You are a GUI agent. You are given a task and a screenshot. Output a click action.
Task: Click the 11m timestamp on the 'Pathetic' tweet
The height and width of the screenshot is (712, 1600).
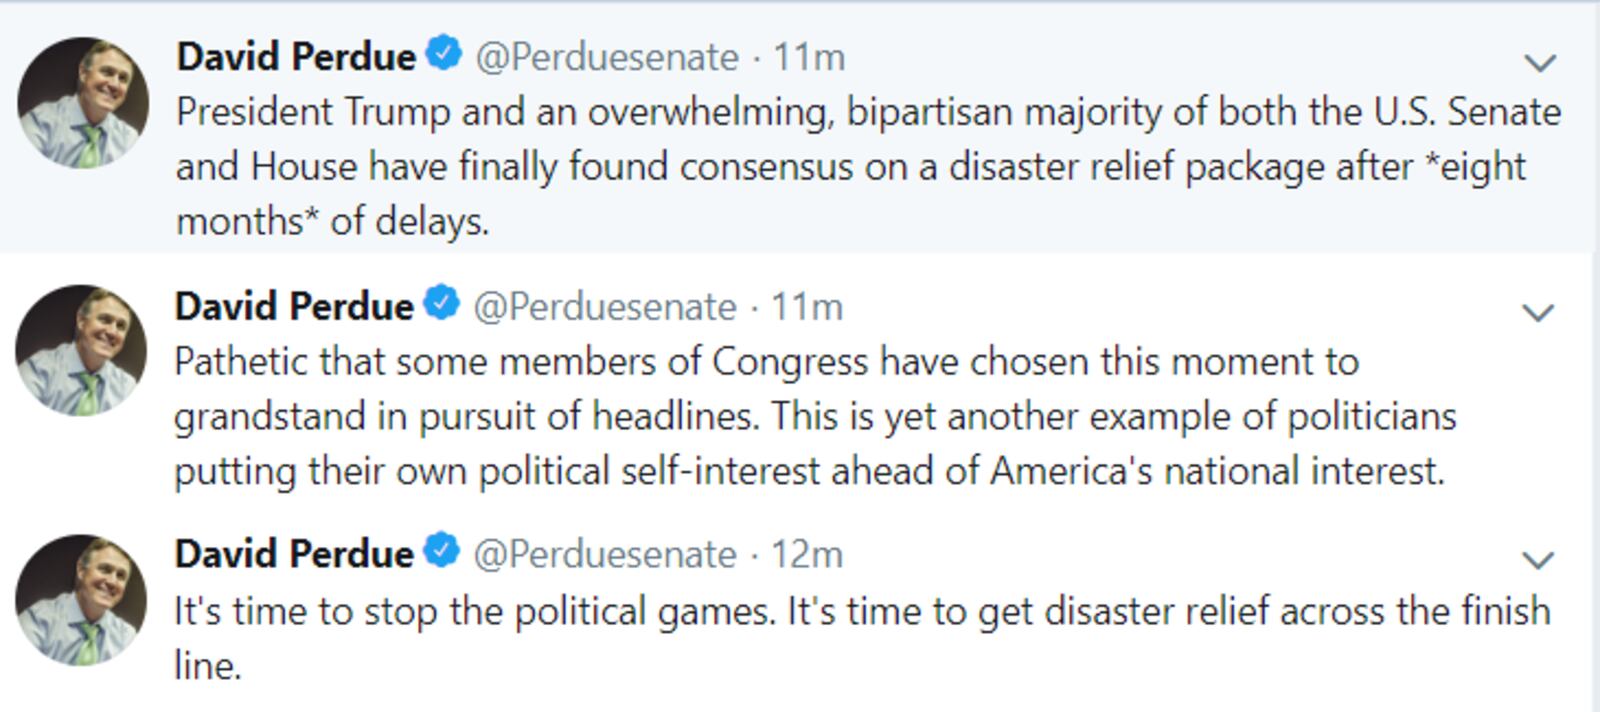pos(807,307)
